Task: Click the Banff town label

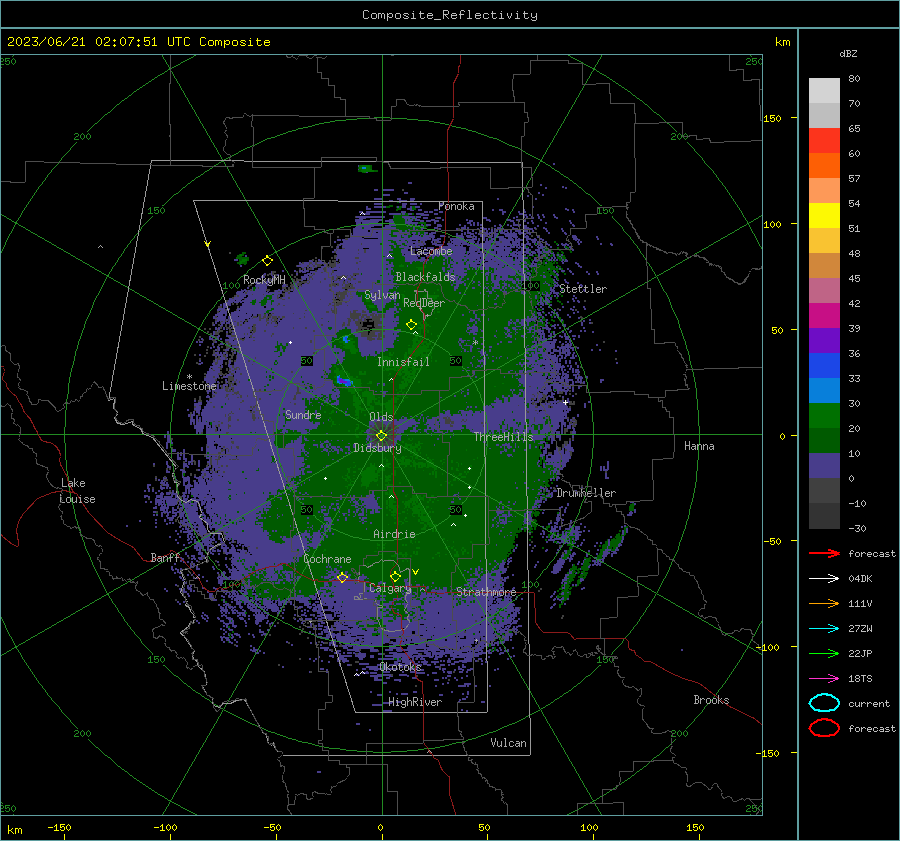Action: [x=165, y=557]
